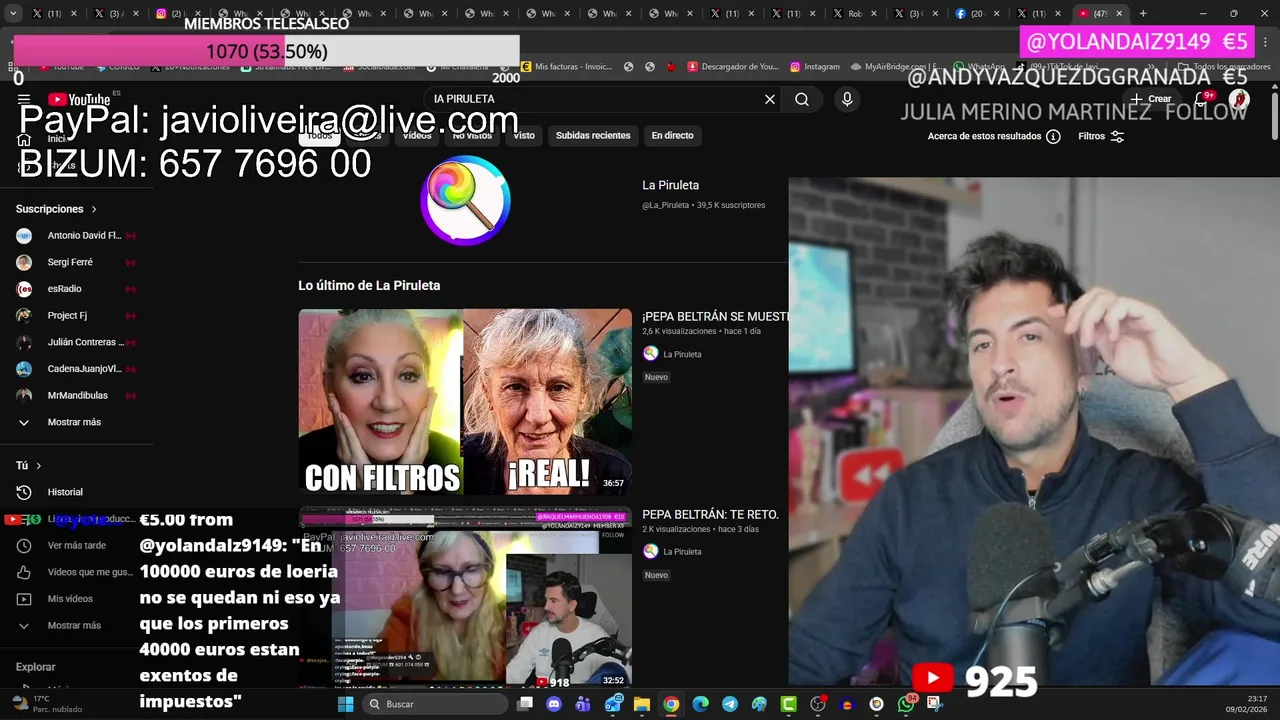Open Windows Start menu
The image size is (1280, 720).
[346, 704]
